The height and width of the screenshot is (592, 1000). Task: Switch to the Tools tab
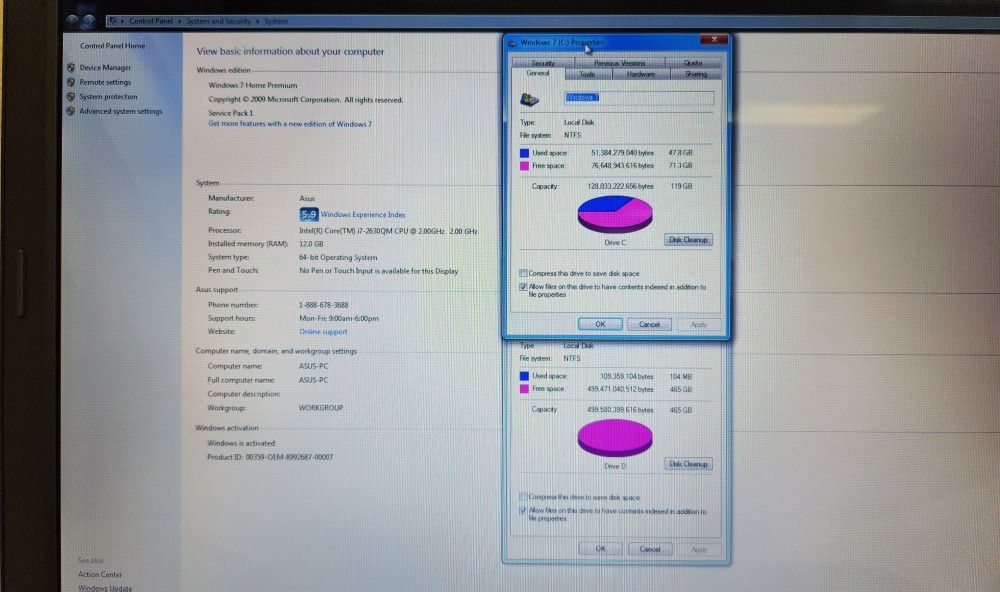(589, 74)
